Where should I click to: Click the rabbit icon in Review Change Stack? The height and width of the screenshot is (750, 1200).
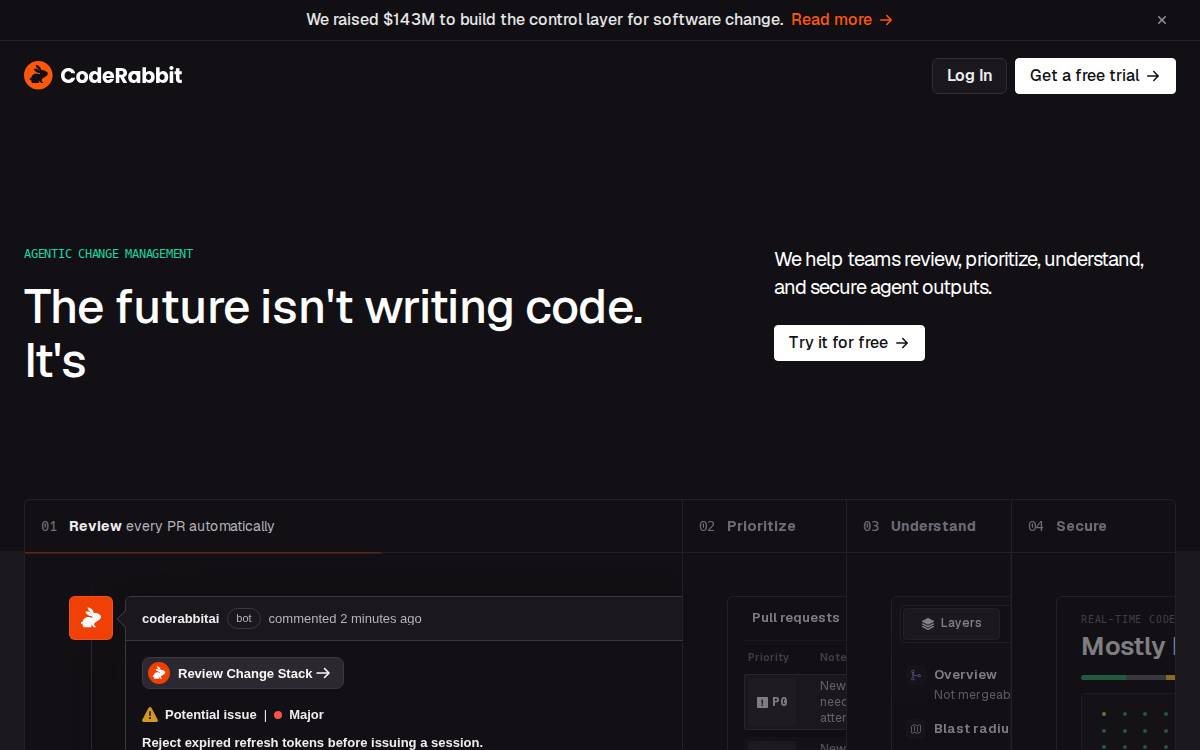pyautogui.click(x=159, y=673)
